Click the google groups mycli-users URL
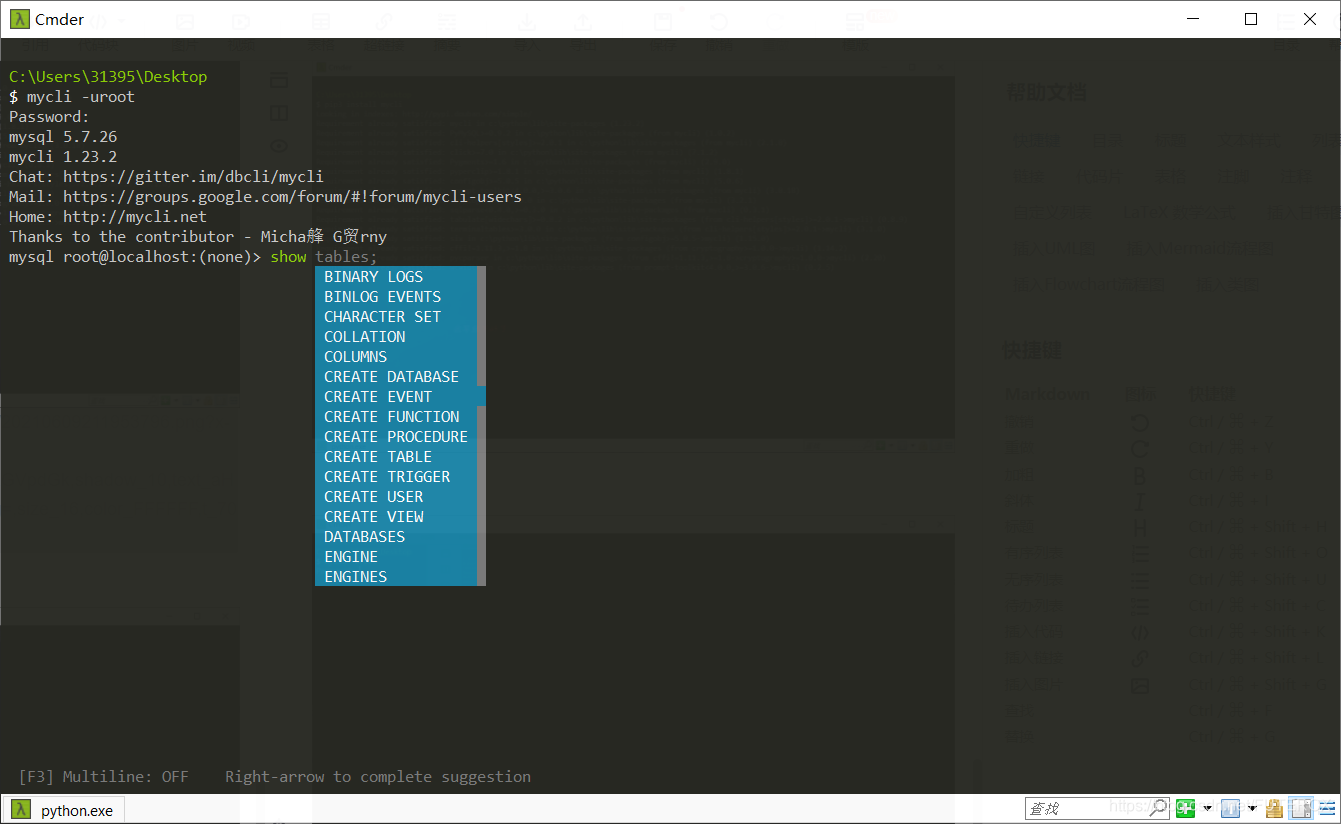The height and width of the screenshot is (824, 1341). (292, 196)
